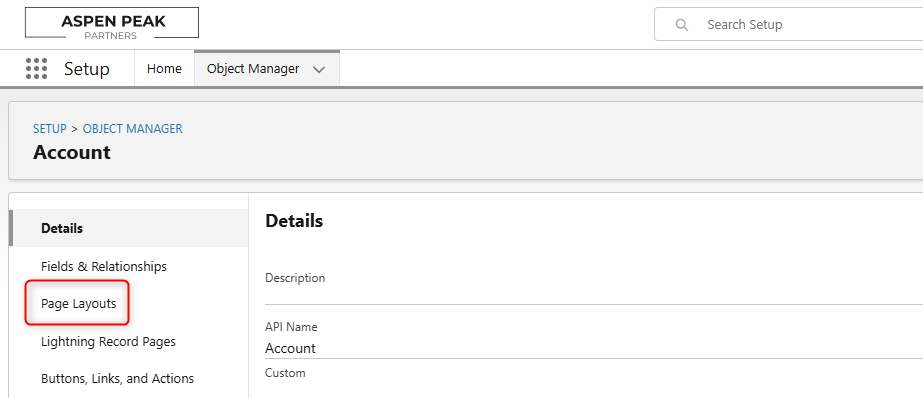This screenshot has height=398, width=923.
Task: Open Page Layouts in the sidebar
Action: (x=78, y=304)
